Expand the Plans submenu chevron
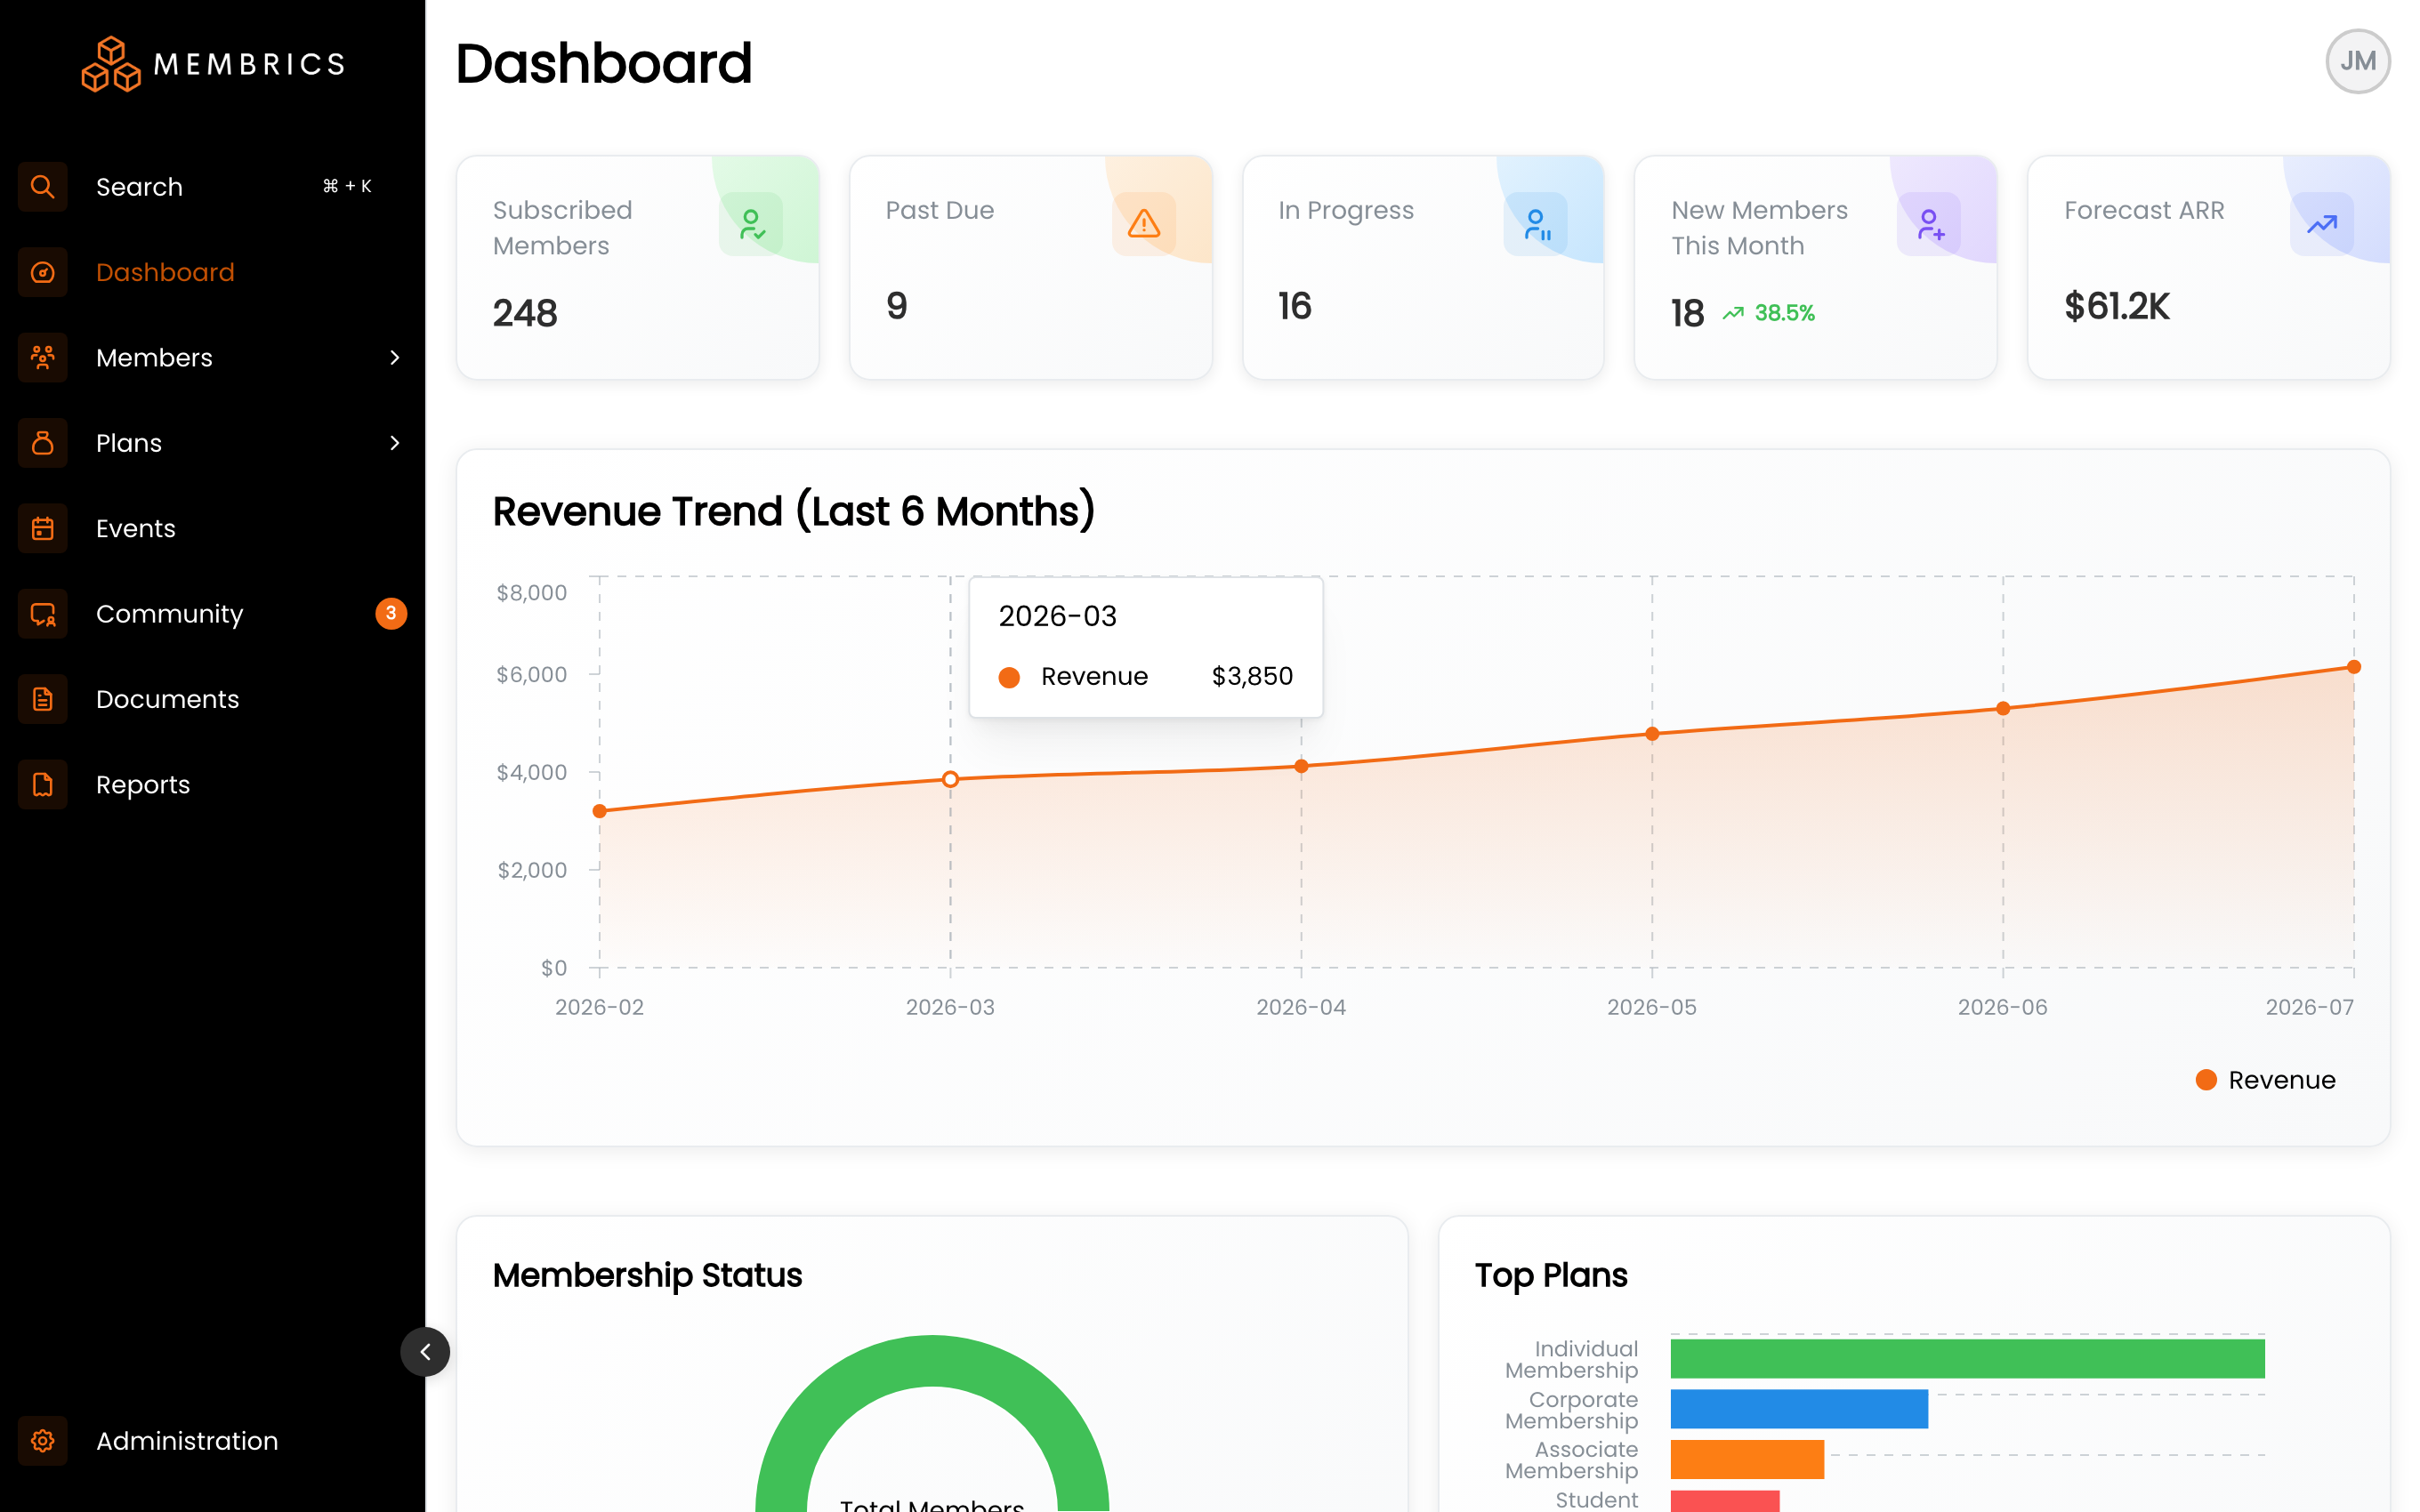This screenshot has width=2420, height=1512. pos(395,443)
